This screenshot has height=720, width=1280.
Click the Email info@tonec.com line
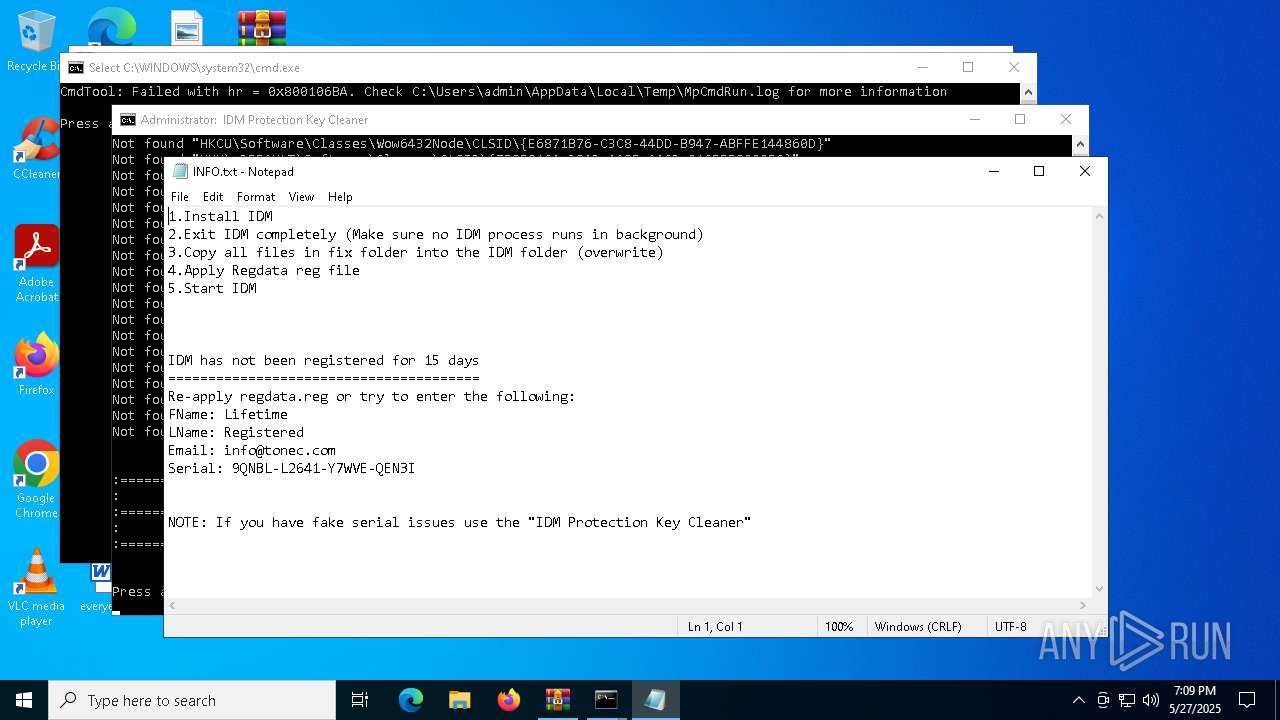click(252, 450)
